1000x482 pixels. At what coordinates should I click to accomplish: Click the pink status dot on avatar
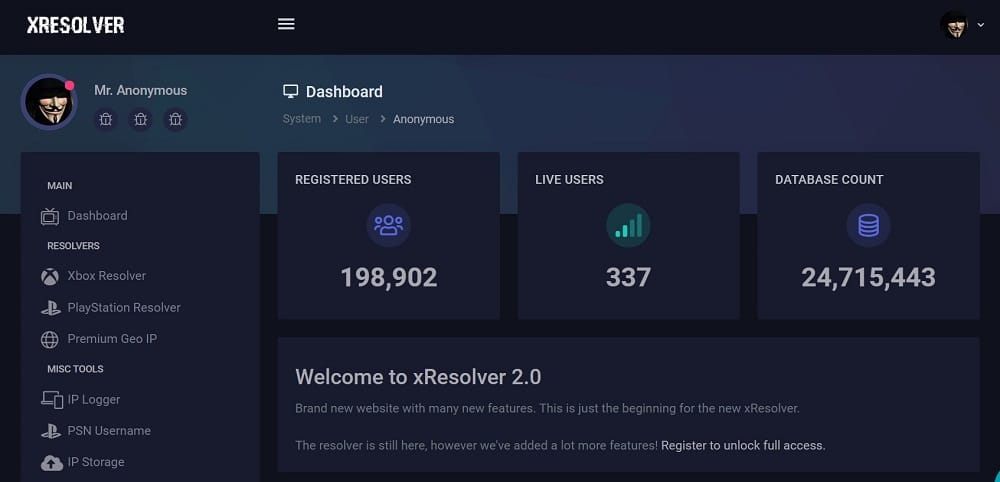point(70,85)
